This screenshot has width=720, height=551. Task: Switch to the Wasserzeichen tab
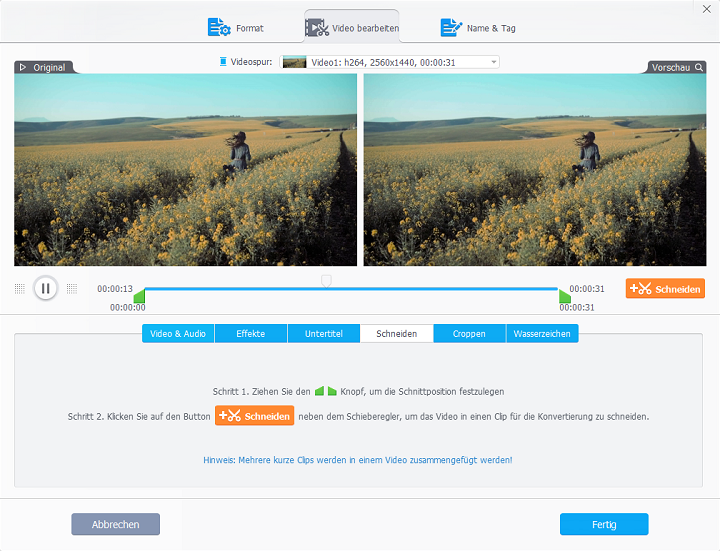(x=542, y=334)
